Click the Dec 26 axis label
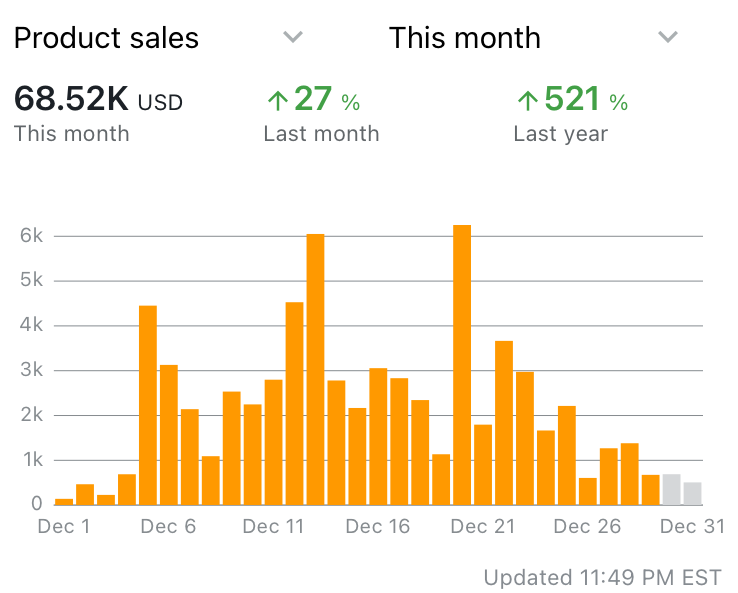Image resolution: width=738 pixels, height=593 pixels. tap(587, 526)
